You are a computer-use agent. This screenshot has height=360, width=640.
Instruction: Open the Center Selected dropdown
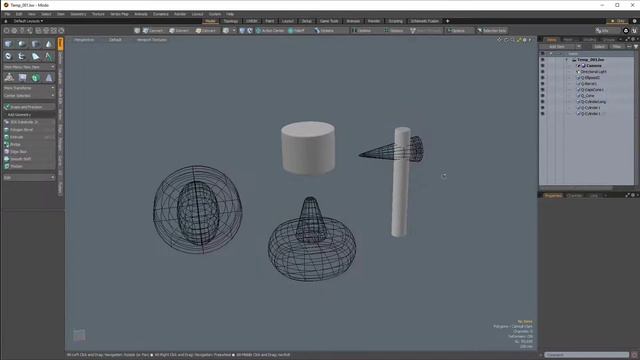pyautogui.click(x=29, y=96)
